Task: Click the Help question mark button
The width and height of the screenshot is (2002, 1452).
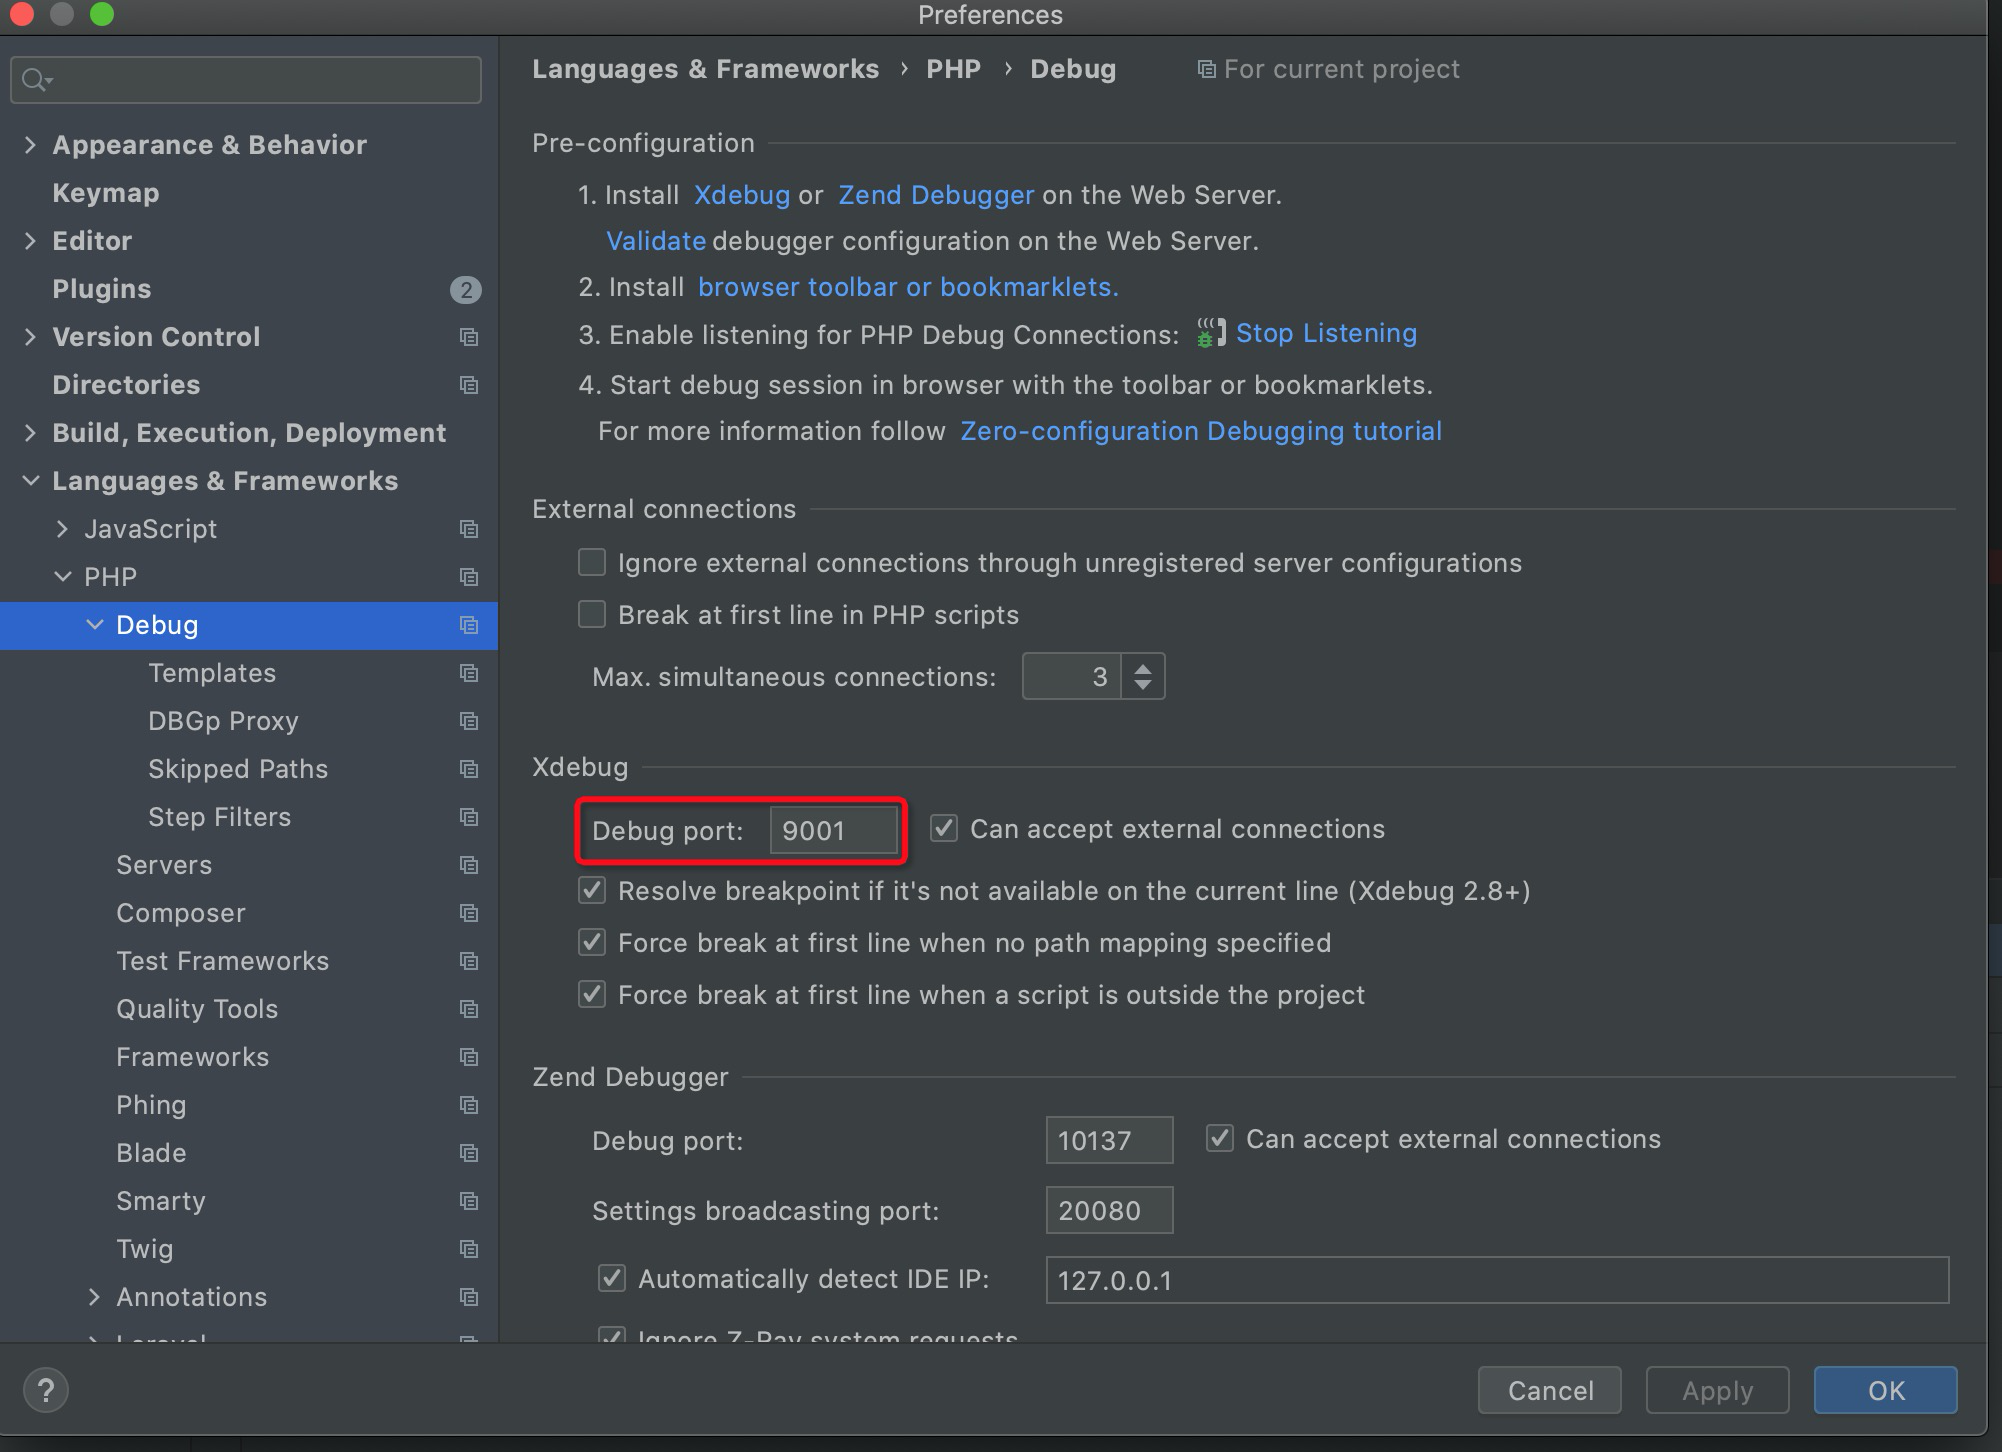Action: point(46,1390)
